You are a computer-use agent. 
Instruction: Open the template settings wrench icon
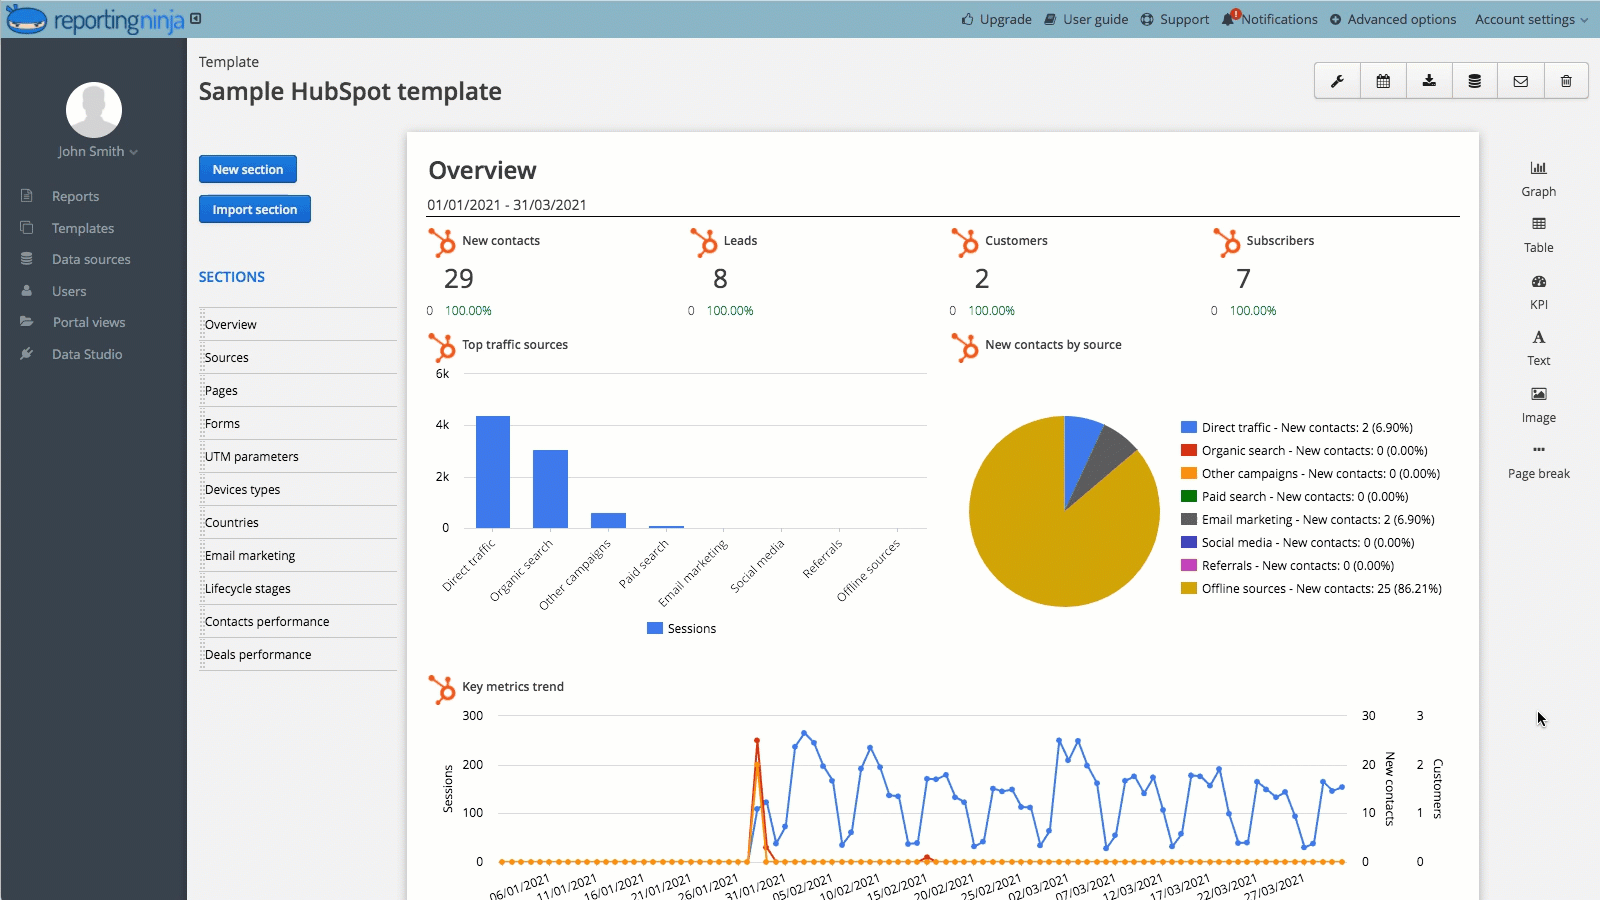click(x=1338, y=81)
